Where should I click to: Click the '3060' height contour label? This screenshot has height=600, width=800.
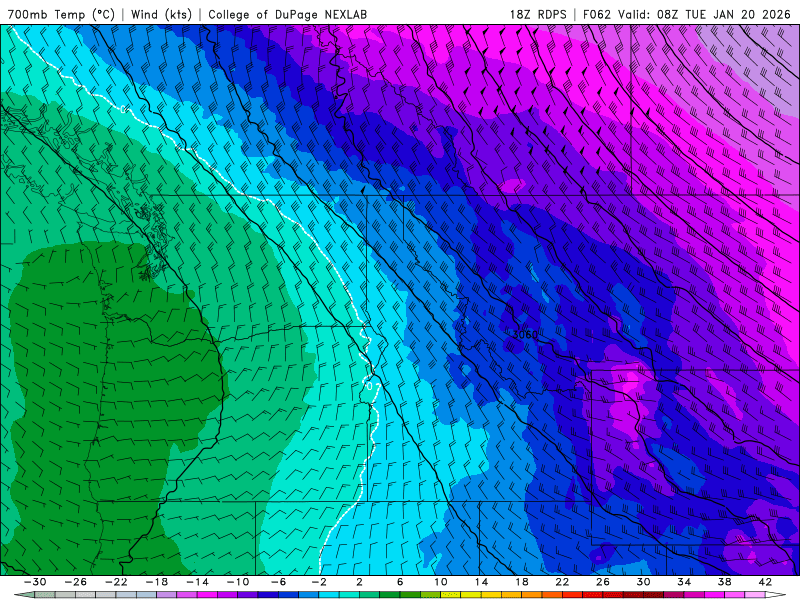point(525,335)
